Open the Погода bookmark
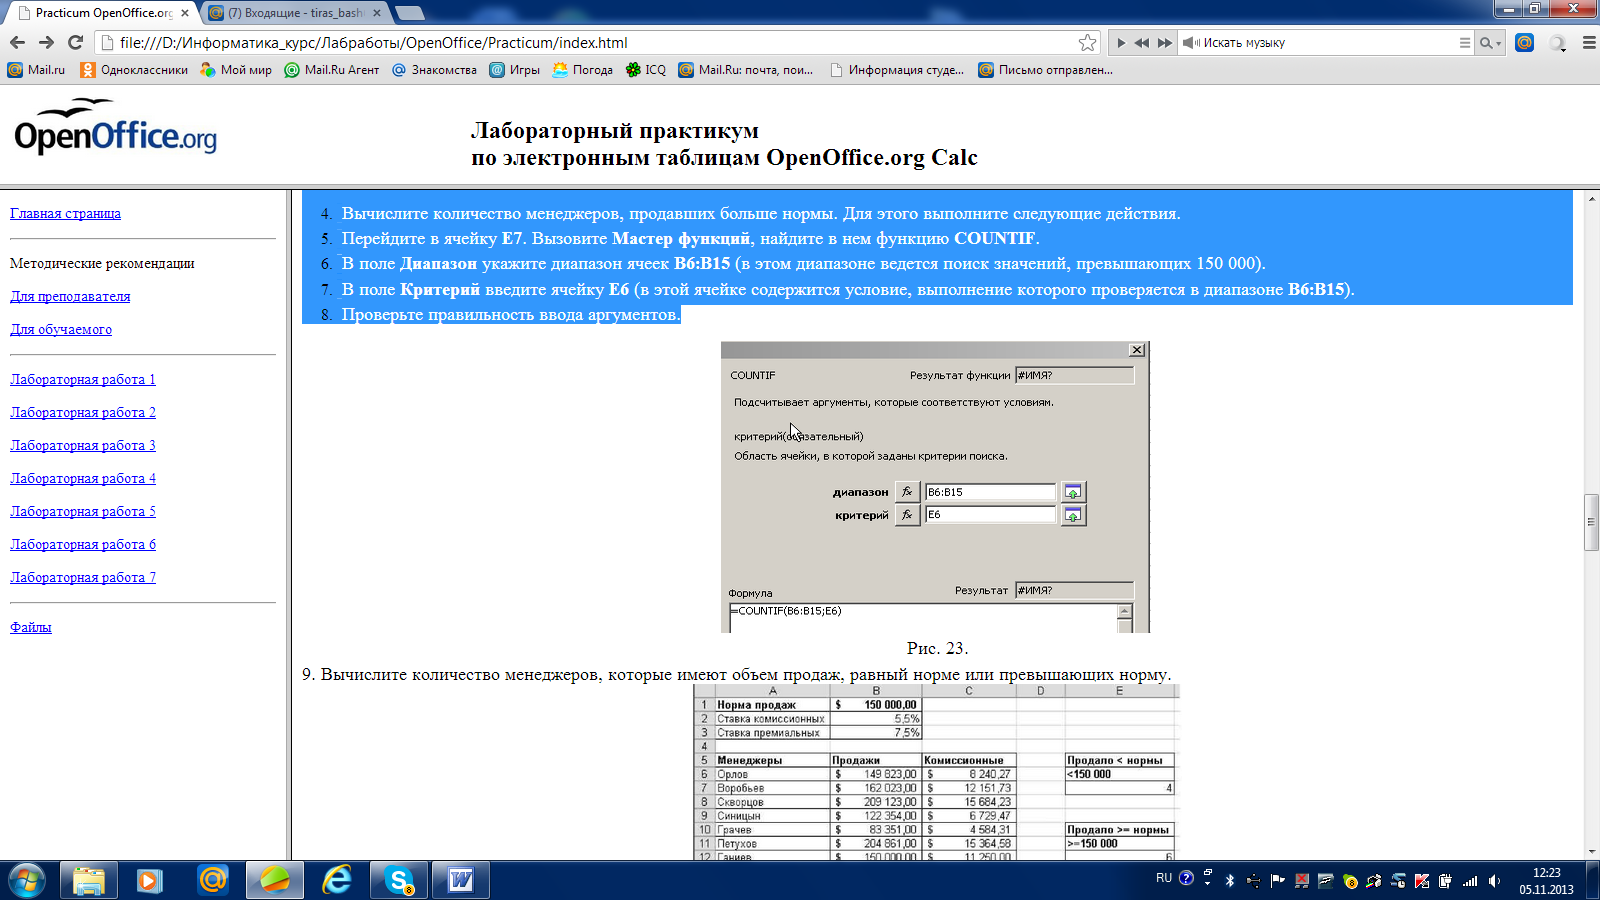1600x900 pixels. point(582,70)
